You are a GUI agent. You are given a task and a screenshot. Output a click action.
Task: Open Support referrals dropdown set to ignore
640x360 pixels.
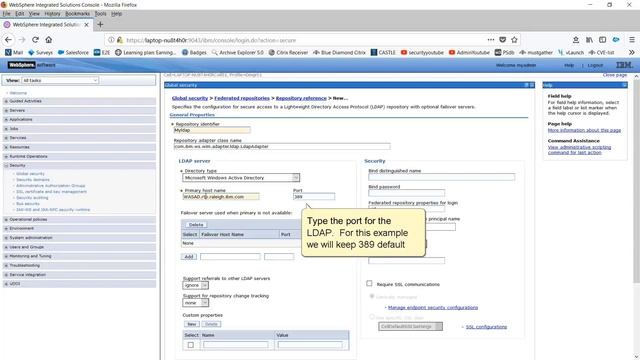[196, 285]
